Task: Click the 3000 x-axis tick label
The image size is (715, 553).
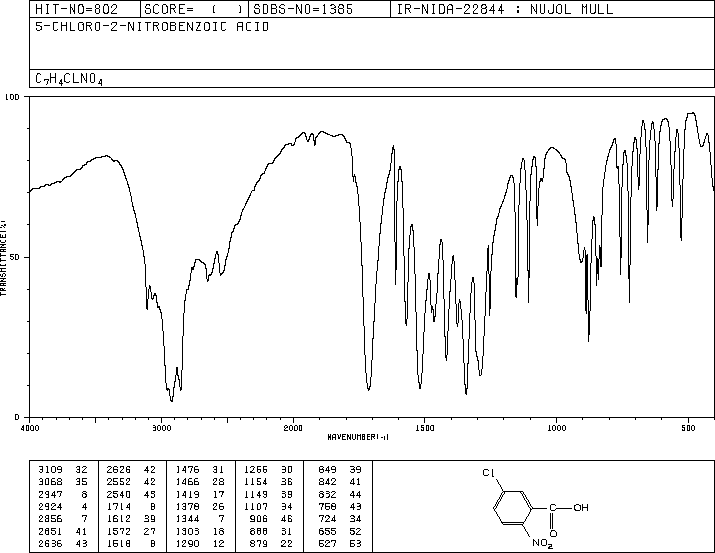Action: coord(161,428)
